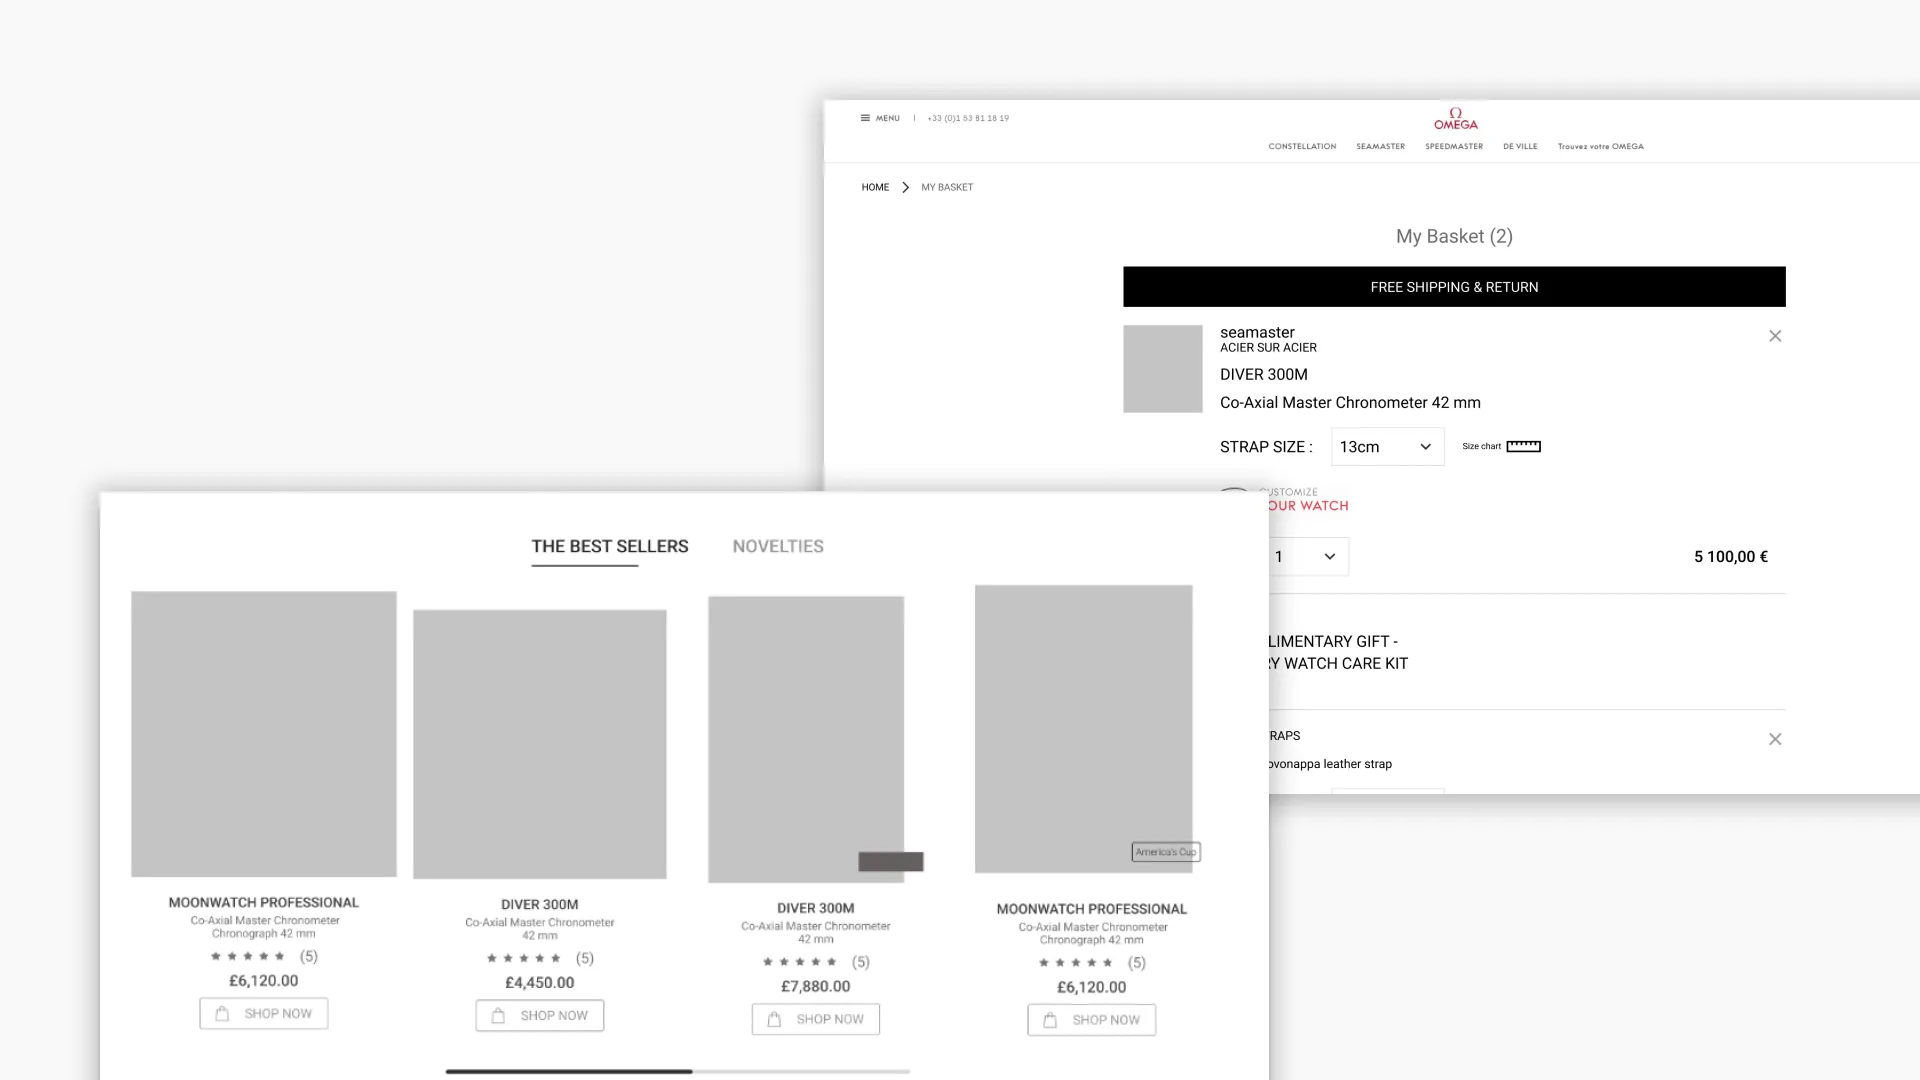Screen dimensions: 1920x1080
Task: Close the STRAPS section X button
Action: coord(1775,738)
